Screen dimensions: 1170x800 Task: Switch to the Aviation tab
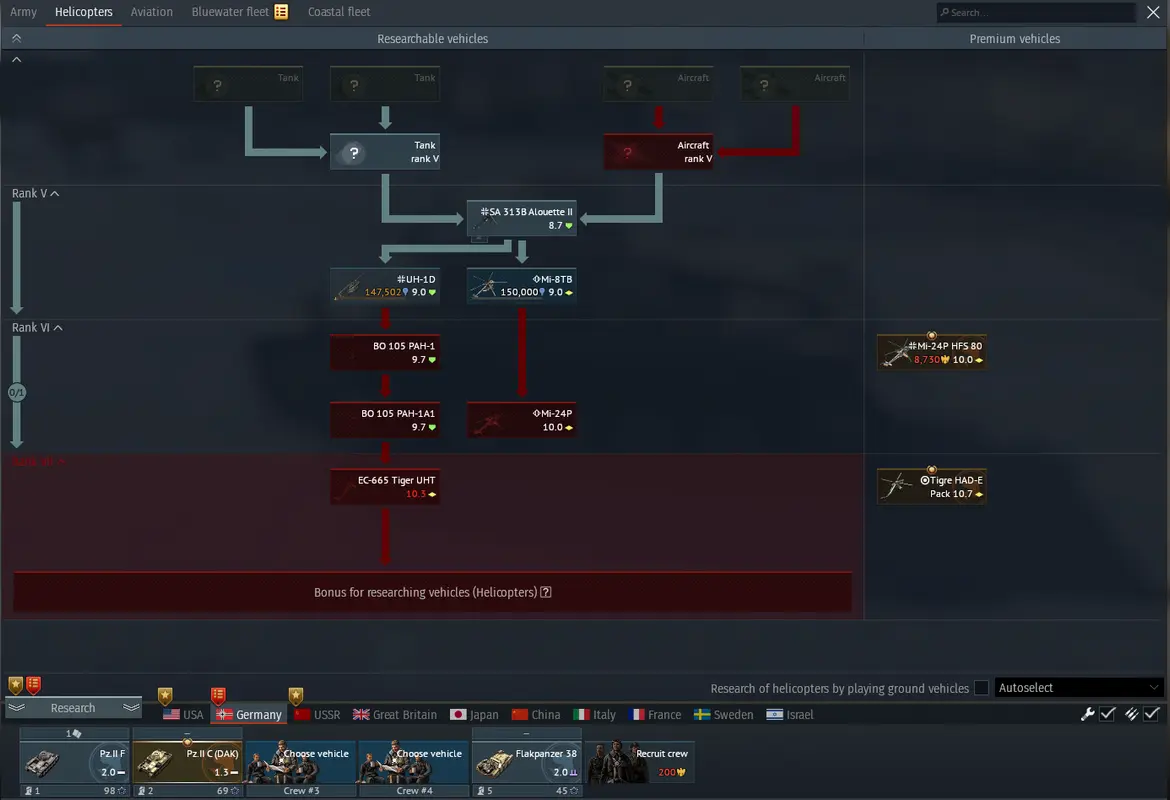(151, 12)
